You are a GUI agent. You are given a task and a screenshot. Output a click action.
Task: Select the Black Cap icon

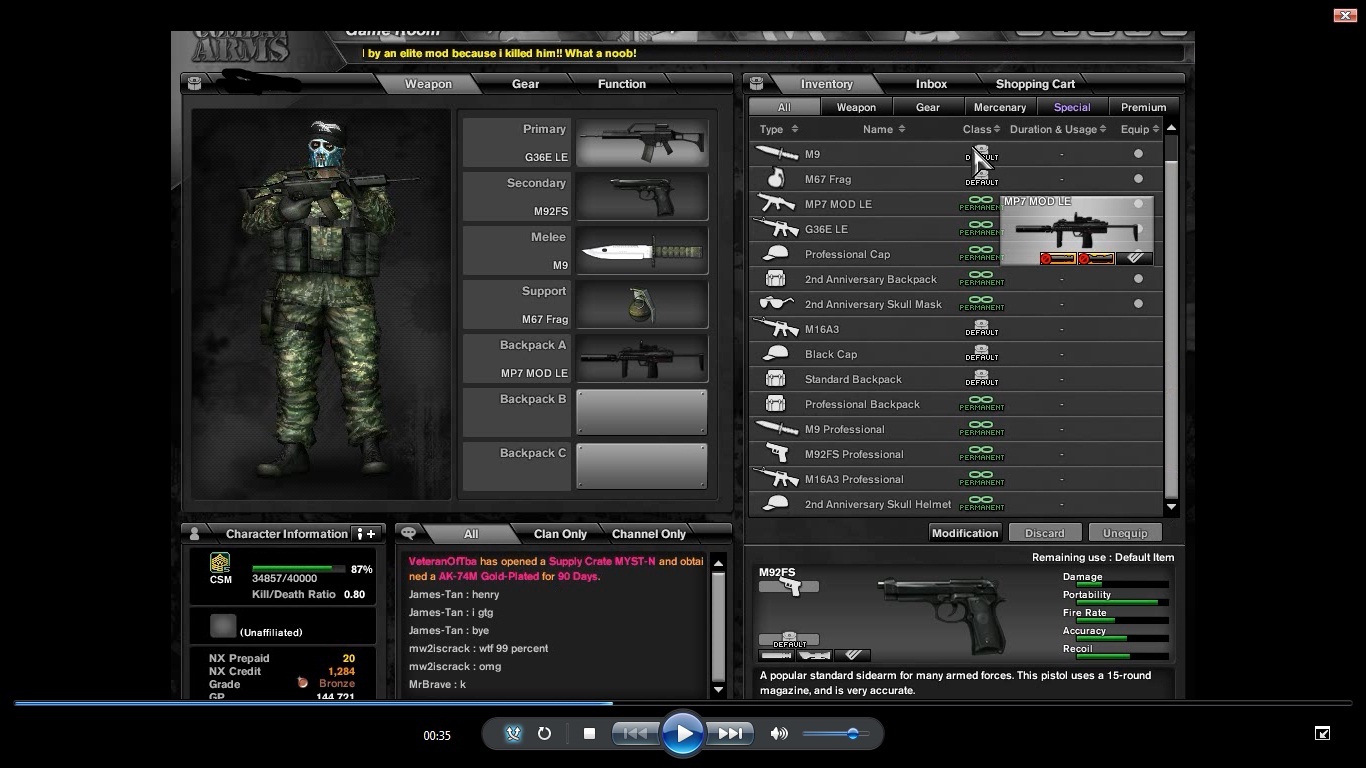(775, 354)
